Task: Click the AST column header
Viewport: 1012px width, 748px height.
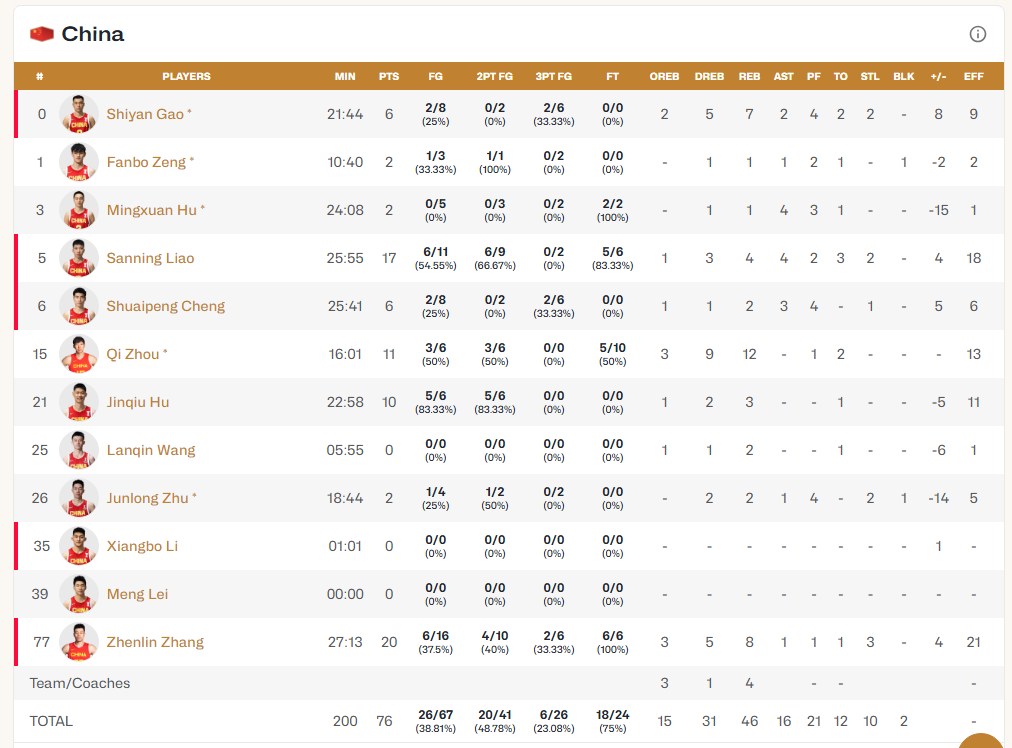Action: (x=784, y=76)
